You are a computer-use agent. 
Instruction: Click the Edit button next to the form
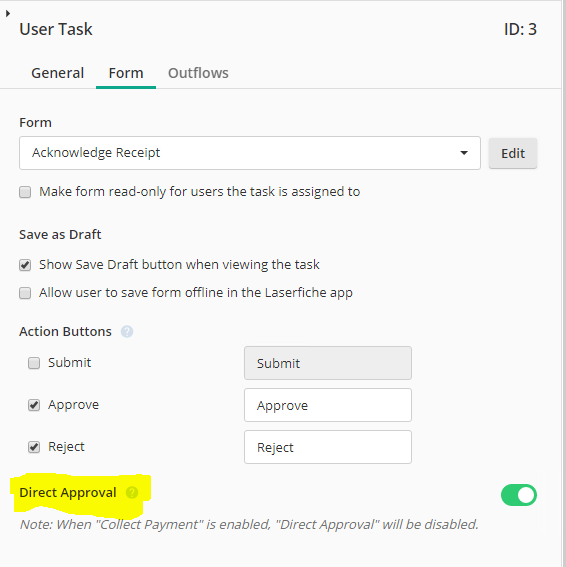click(513, 153)
